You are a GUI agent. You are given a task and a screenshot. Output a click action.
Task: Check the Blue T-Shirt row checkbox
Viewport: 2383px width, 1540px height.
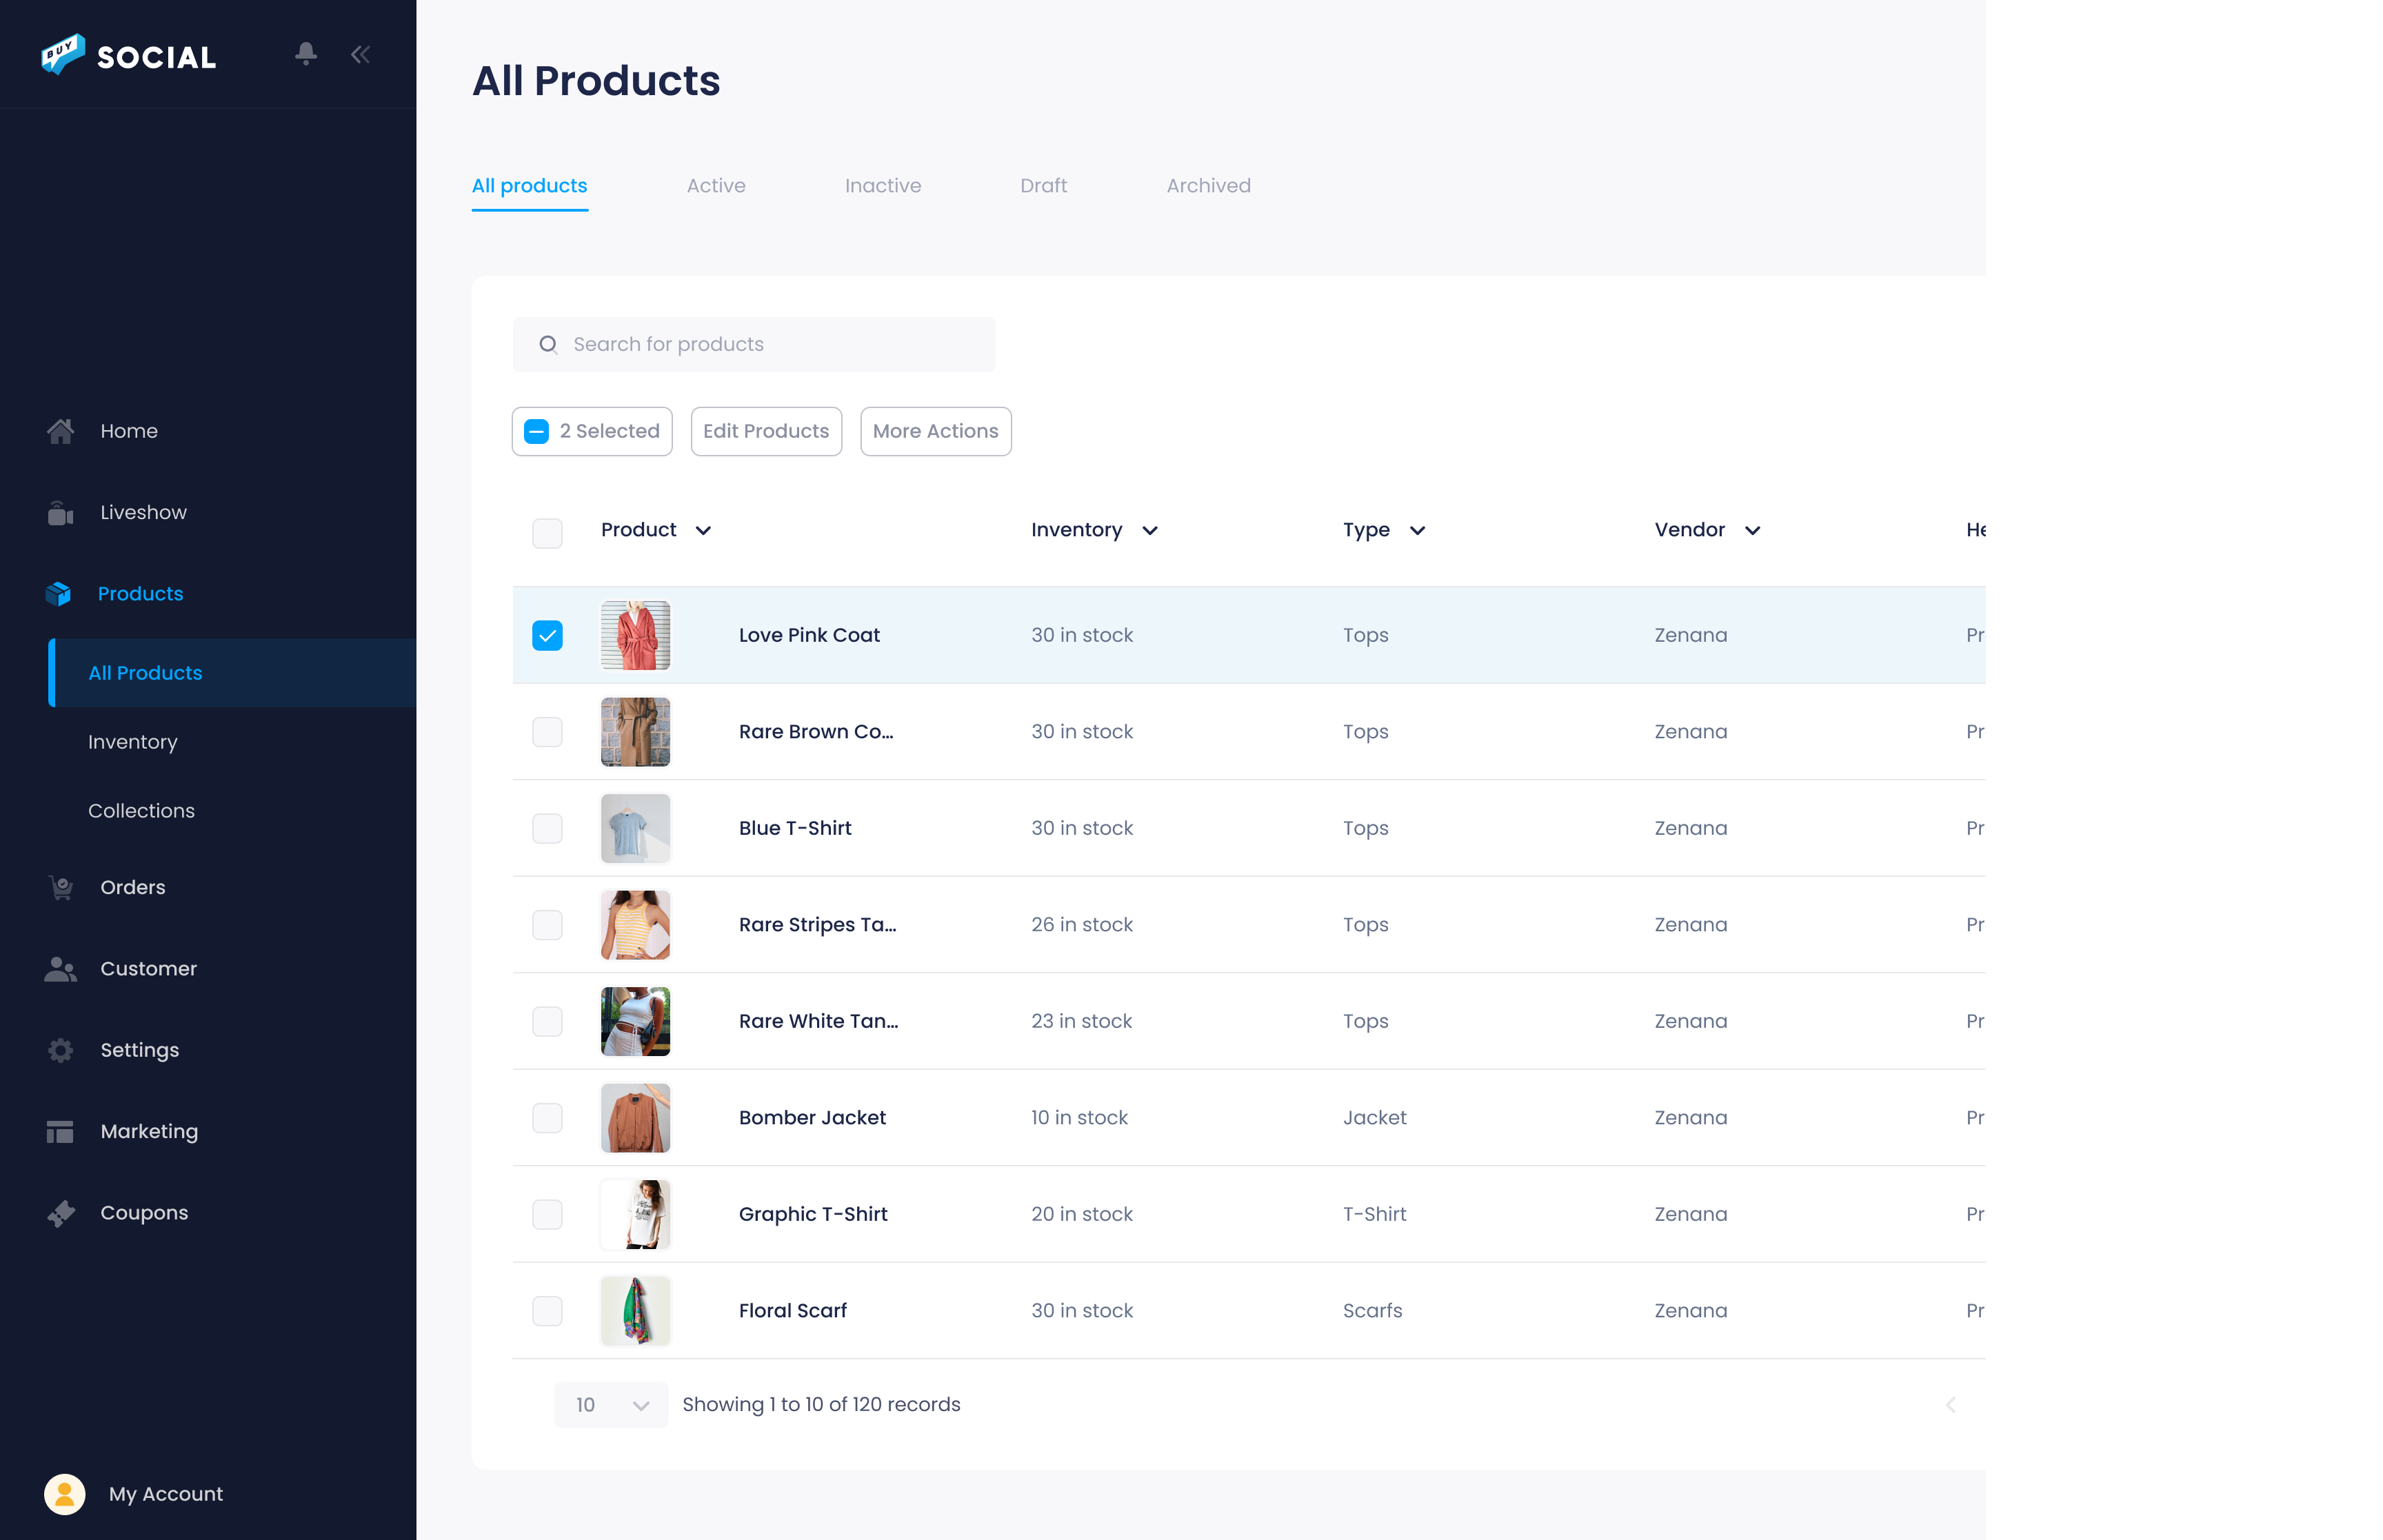pyautogui.click(x=547, y=828)
